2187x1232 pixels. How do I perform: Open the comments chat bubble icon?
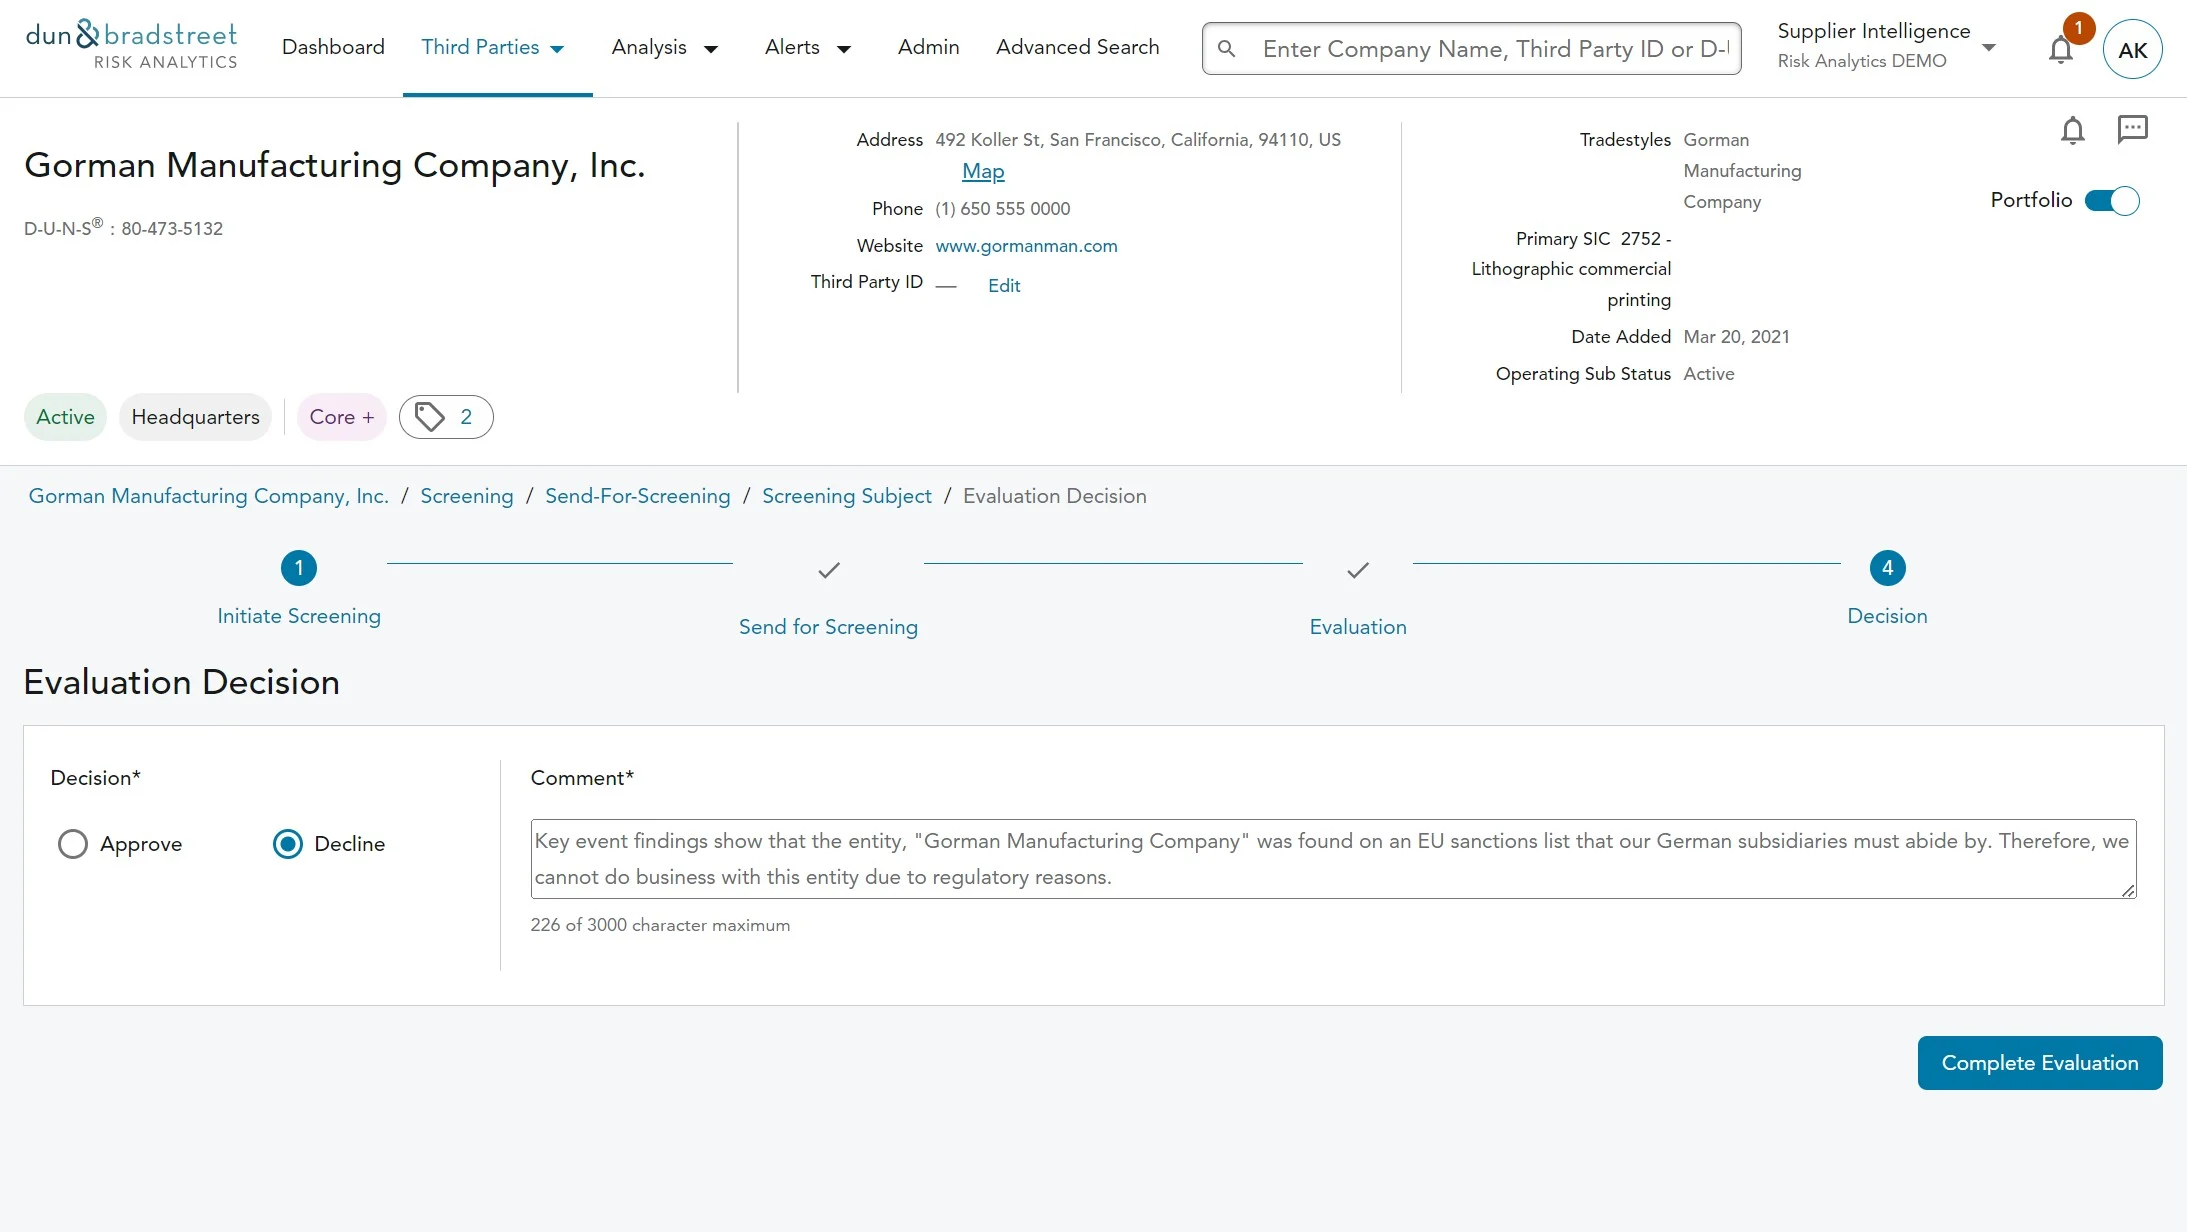pyautogui.click(x=2132, y=129)
